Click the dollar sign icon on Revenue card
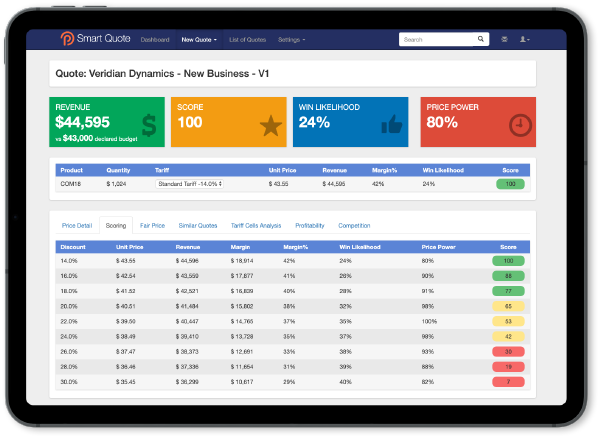Image resolution: width=600 pixels, height=438 pixels. [x=149, y=125]
